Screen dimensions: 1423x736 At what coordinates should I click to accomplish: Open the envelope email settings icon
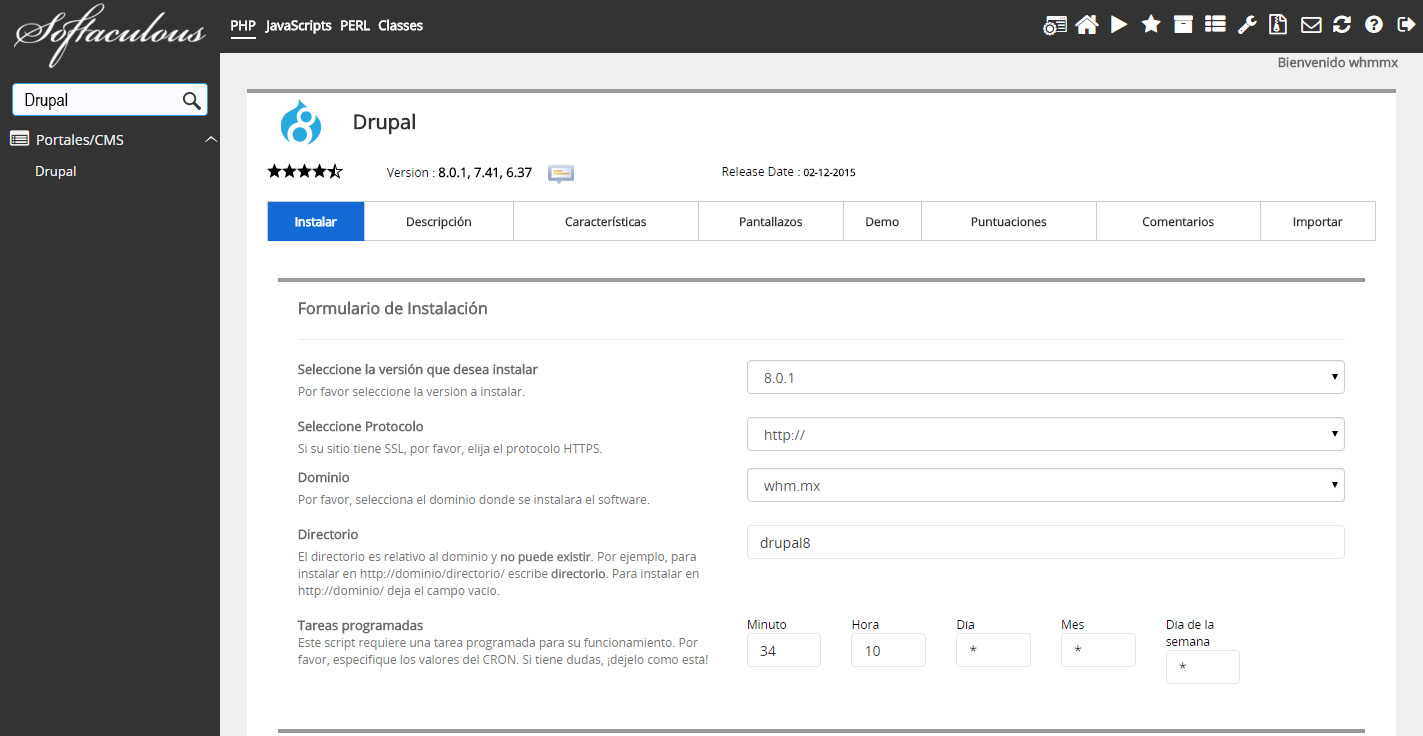click(x=1310, y=25)
